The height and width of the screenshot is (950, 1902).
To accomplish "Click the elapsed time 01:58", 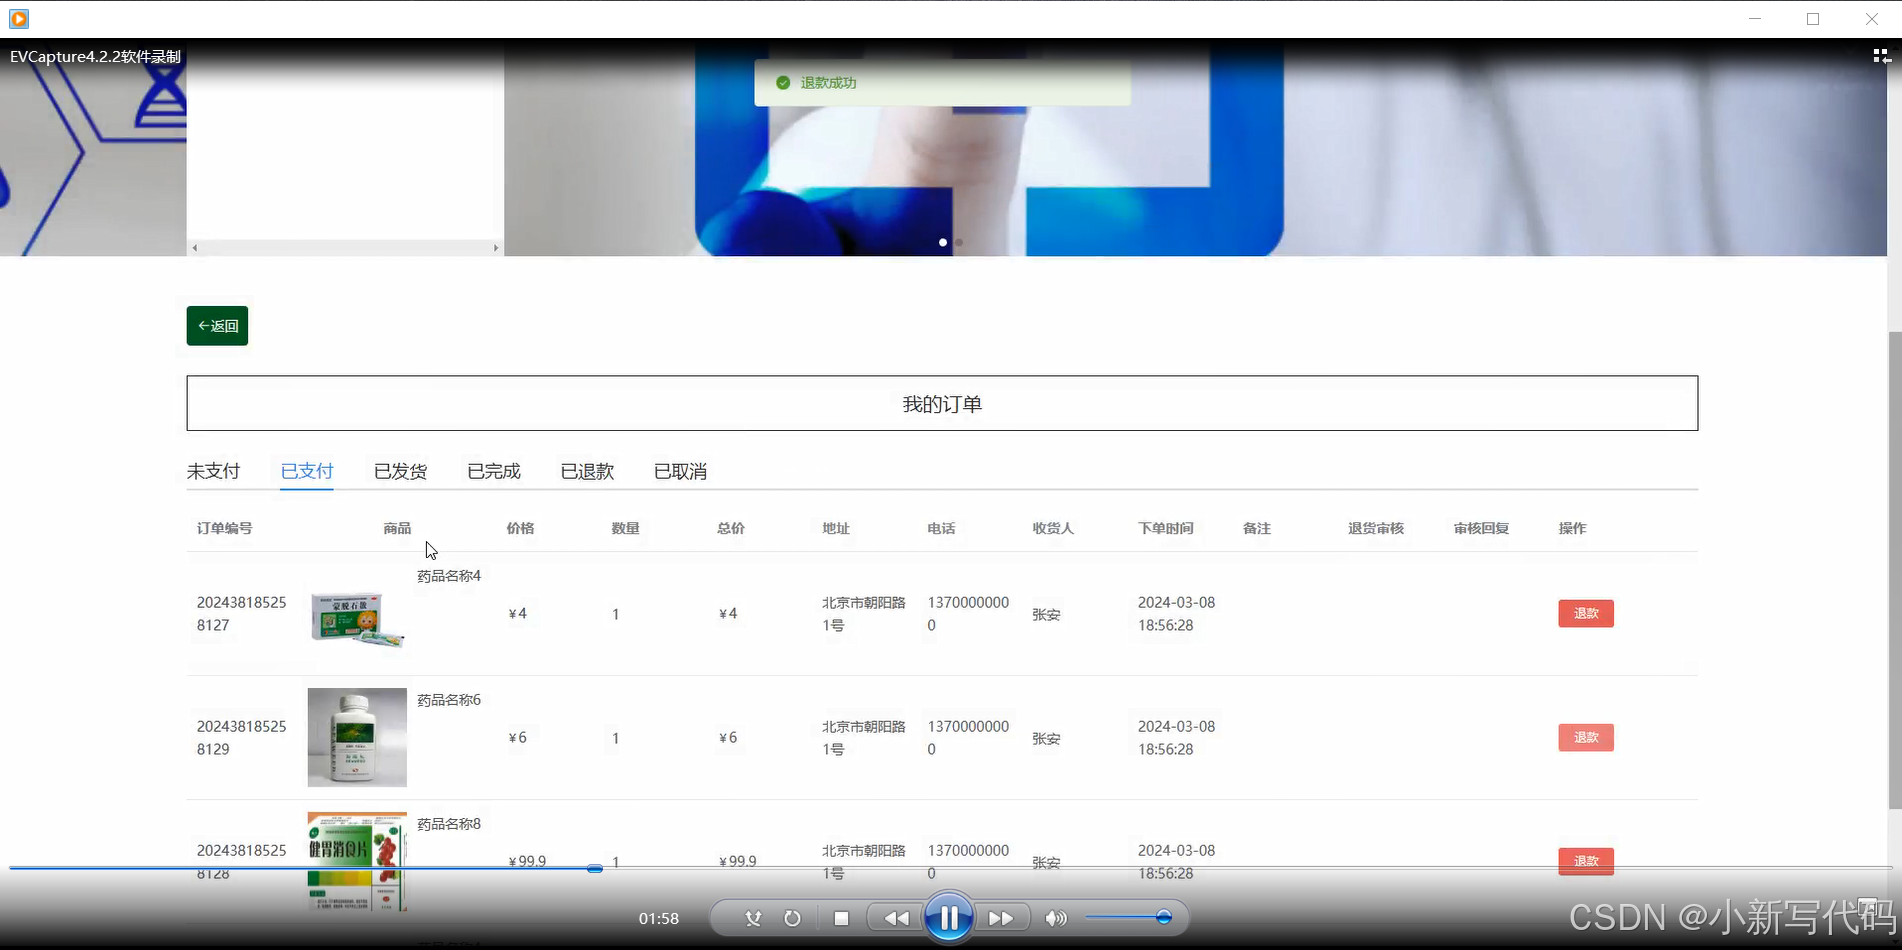I will click(659, 918).
